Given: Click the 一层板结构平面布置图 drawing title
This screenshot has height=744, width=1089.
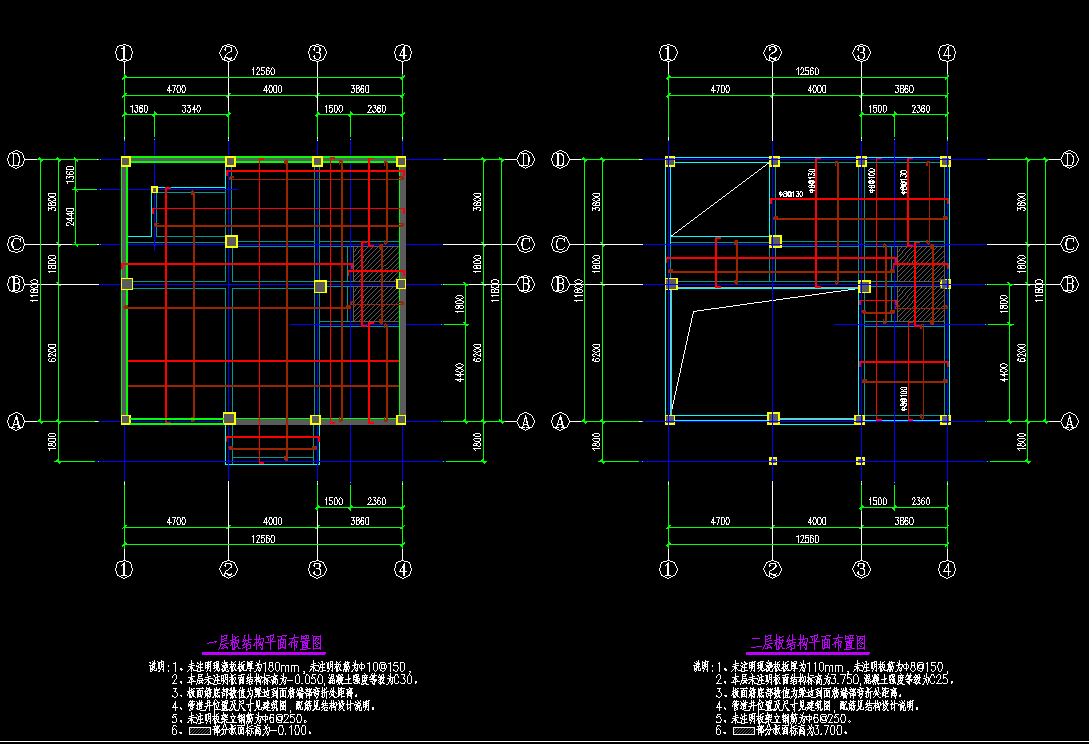Looking at the screenshot, I should pyautogui.click(x=264, y=643).
